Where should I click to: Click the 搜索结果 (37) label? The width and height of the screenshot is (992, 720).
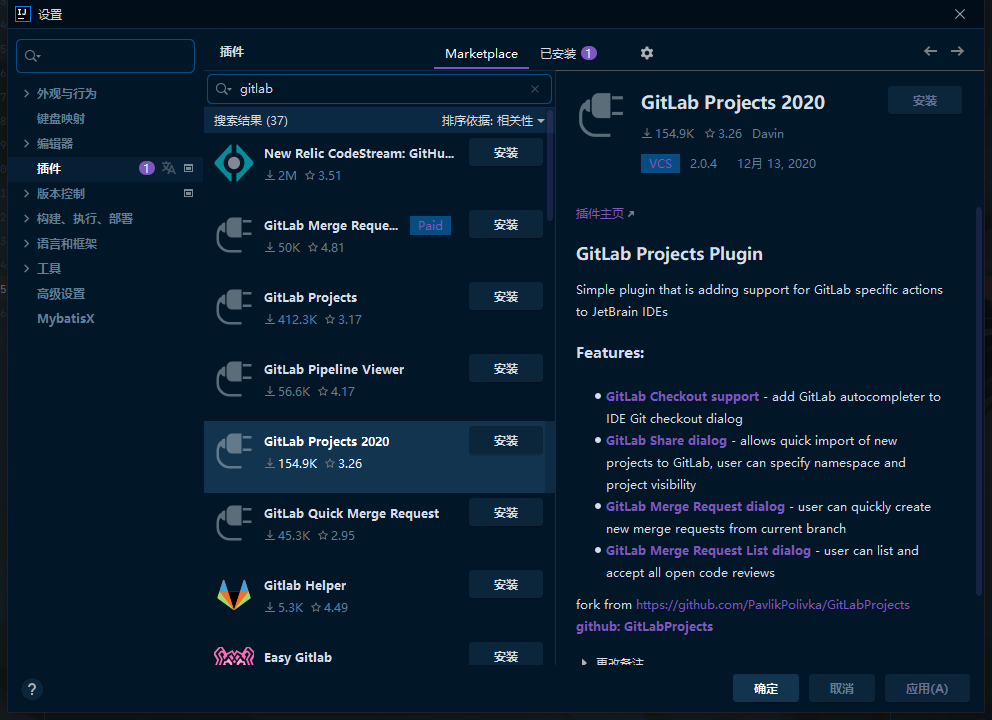[251, 121]
